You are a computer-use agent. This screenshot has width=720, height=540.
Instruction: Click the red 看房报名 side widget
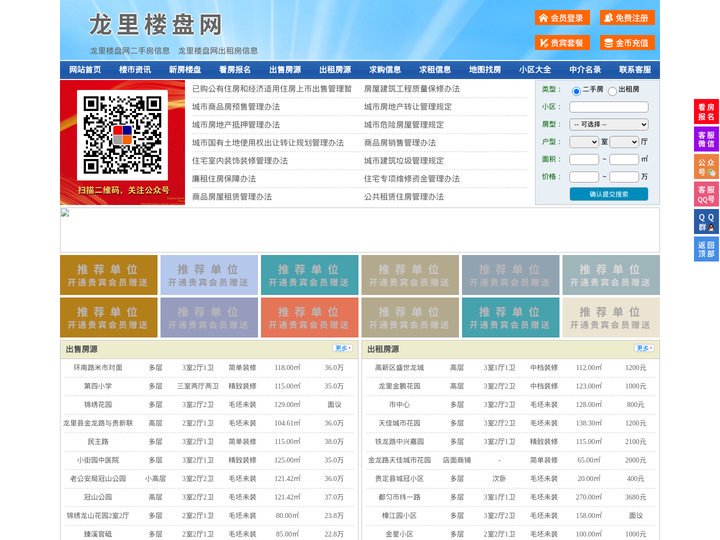point(706,112)
